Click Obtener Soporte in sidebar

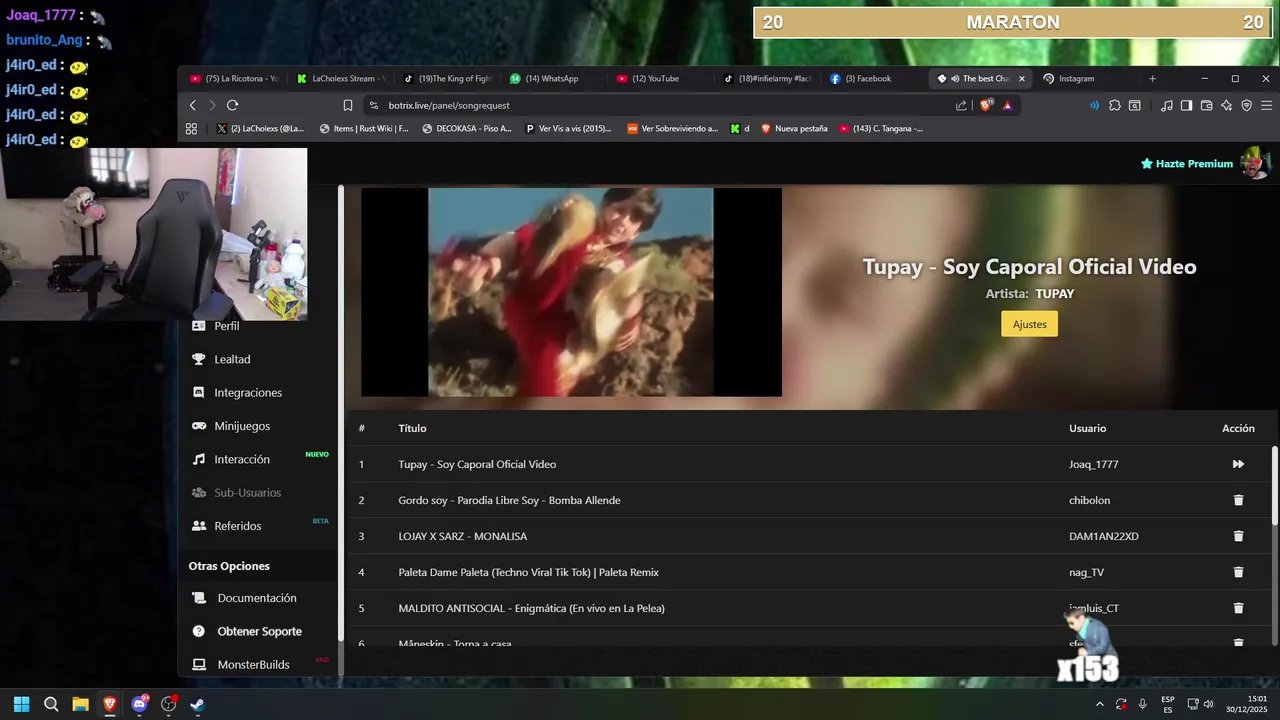(x=260, y=631)
